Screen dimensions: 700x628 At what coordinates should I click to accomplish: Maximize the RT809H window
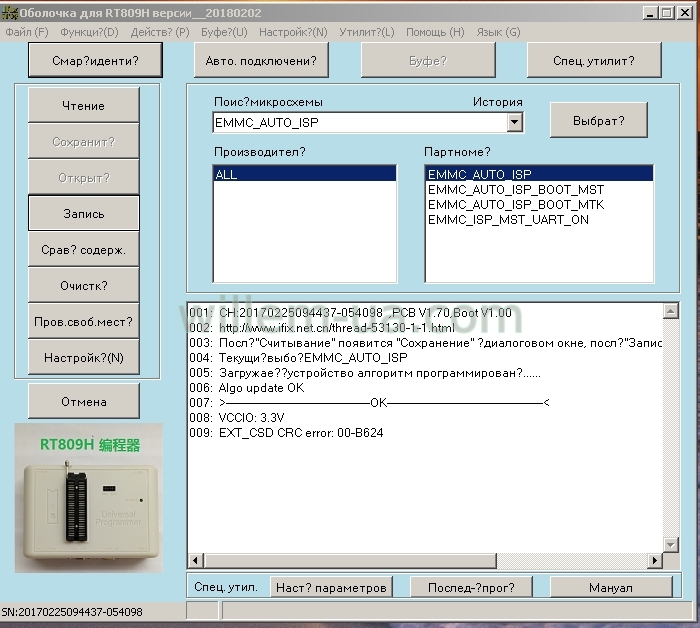pos(667,12)
